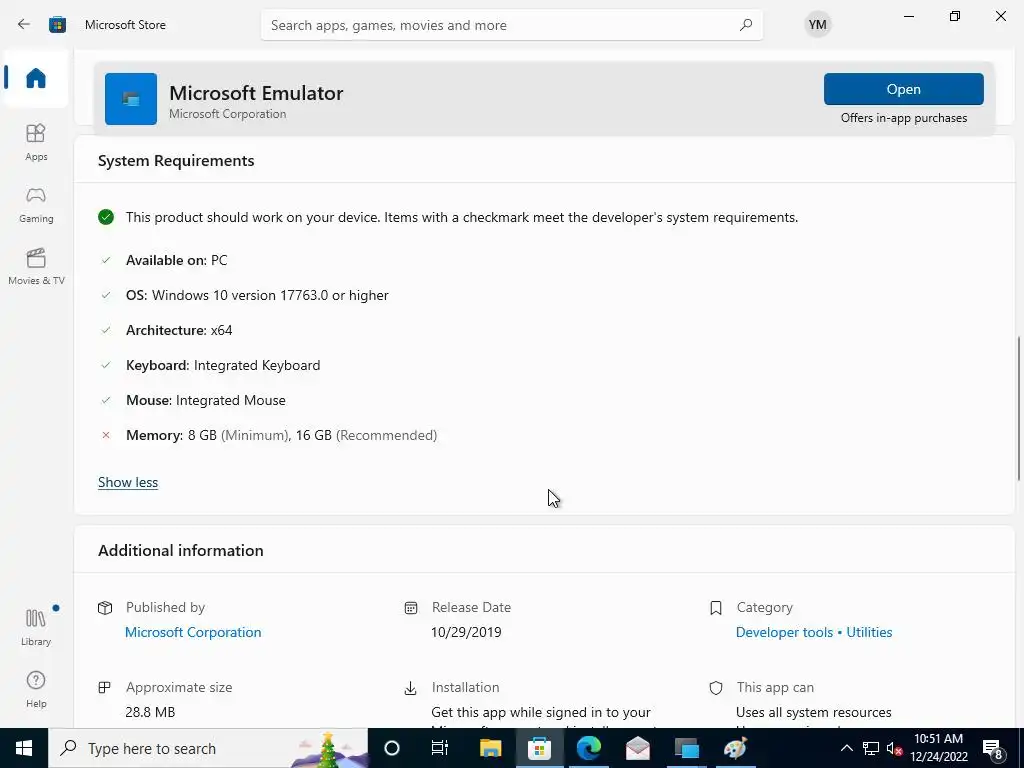Open the Utilities category link
This screenshot has height=768, width=1024.
(x=869, y=632)
